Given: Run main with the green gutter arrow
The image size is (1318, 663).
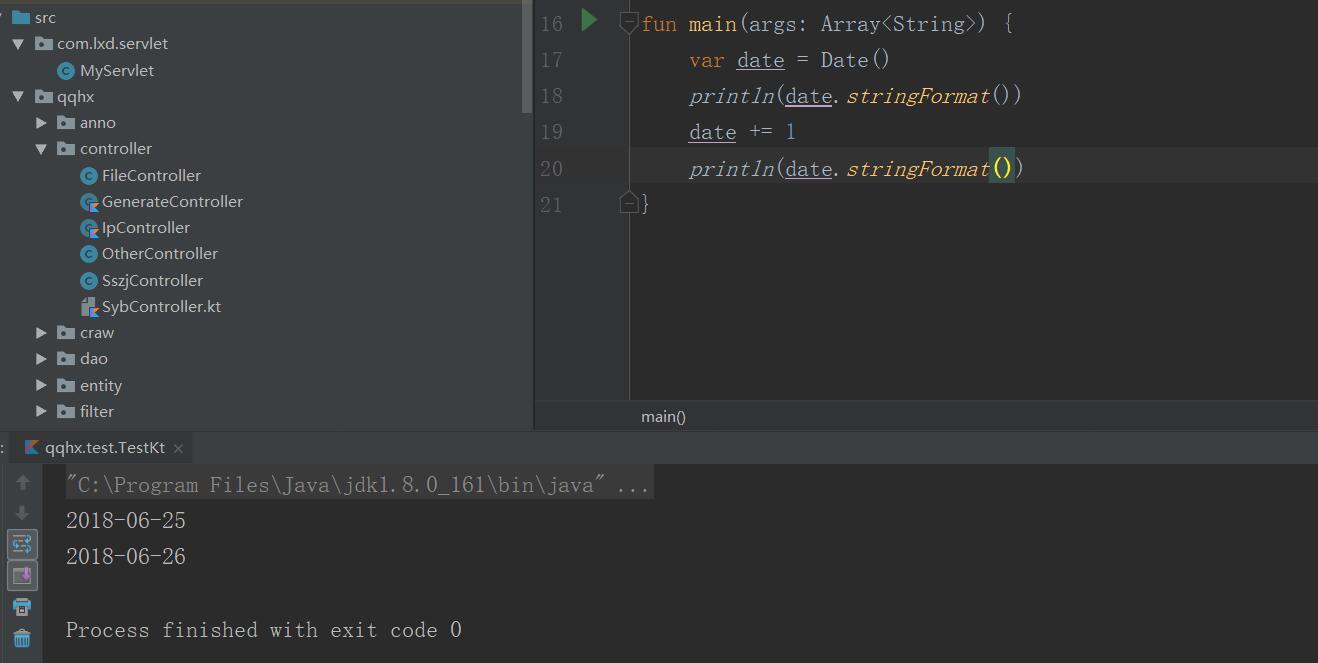Looking at the screenshot, I should tap(589, 20).
